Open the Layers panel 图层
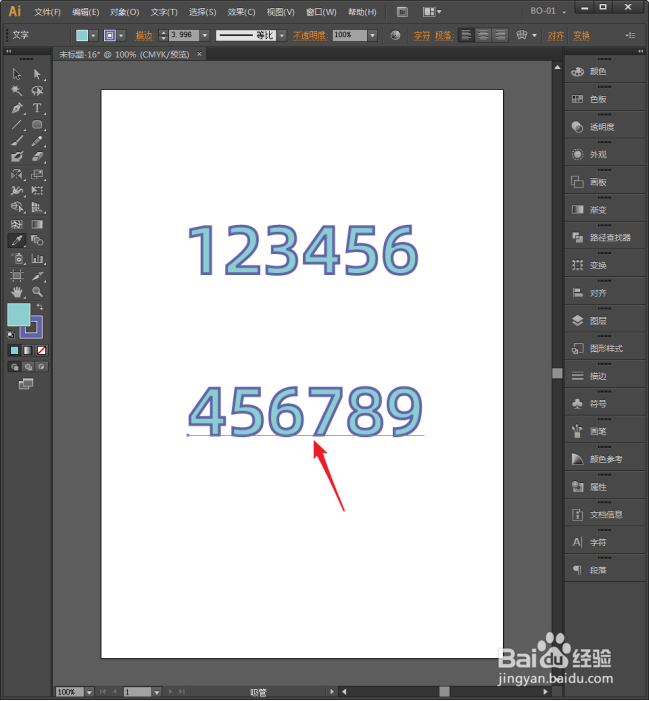The height and width of the screenshot is (701, 649). (x=605, y=321)
